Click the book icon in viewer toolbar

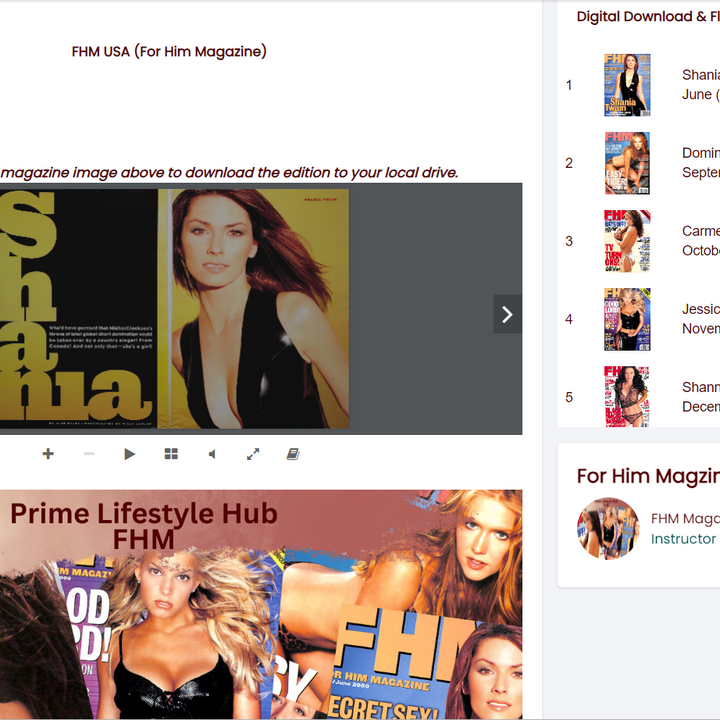click(293, 454)
